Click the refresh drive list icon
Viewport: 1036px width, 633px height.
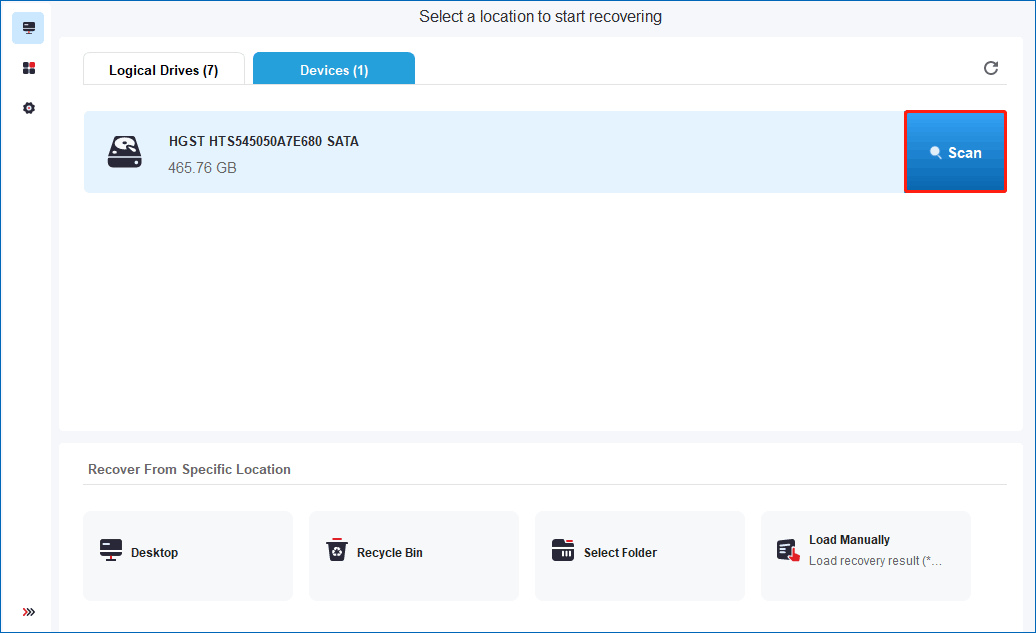(x=990, y=68)
